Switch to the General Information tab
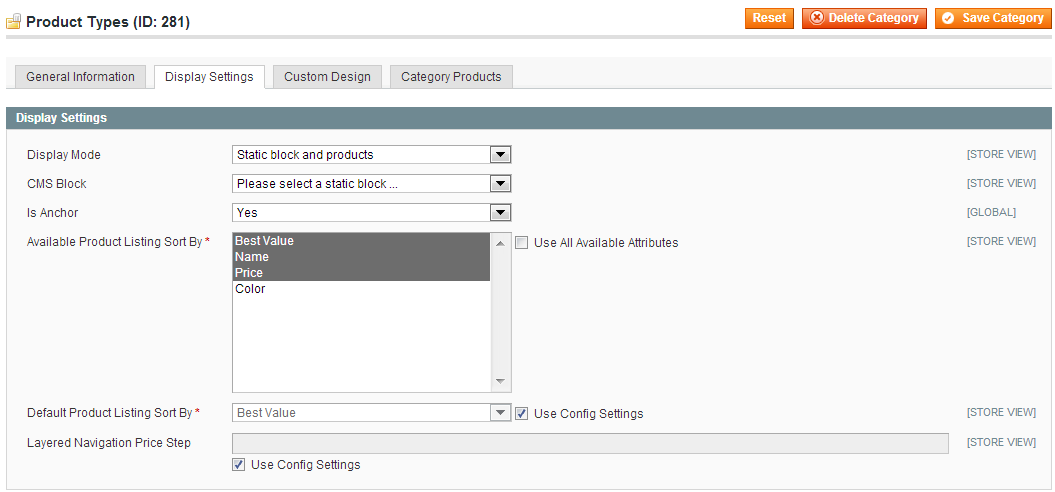Viewport: 1055px width, 492px height. tap(81, 77)
